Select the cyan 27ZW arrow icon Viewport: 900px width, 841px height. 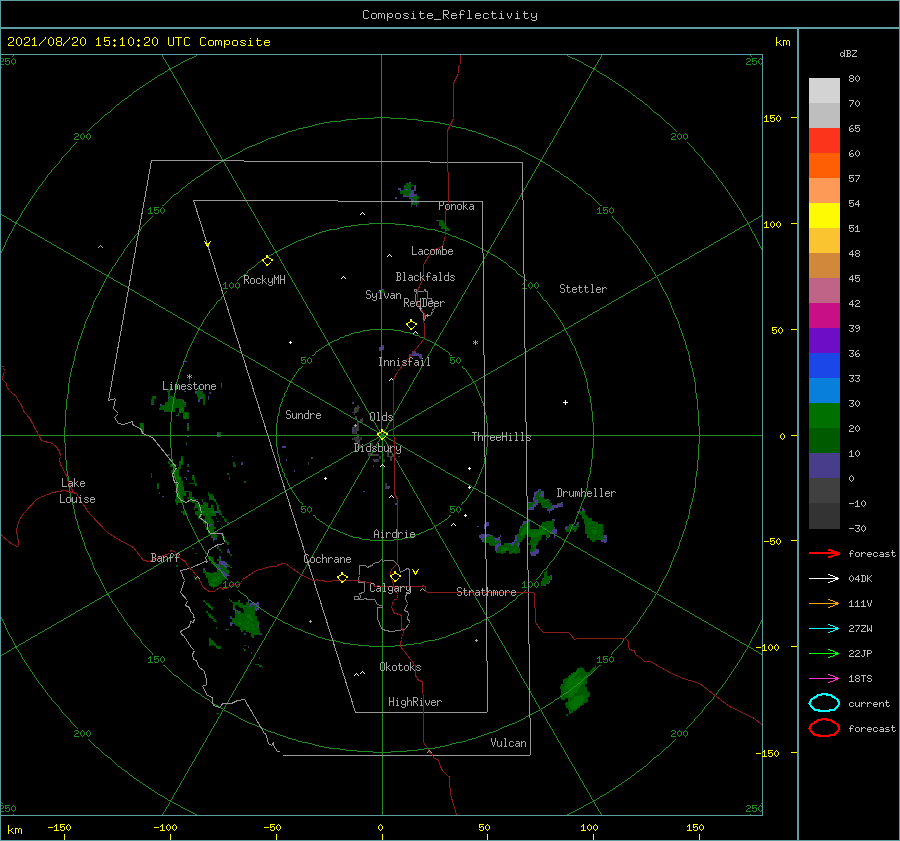(x=824, y=629)
